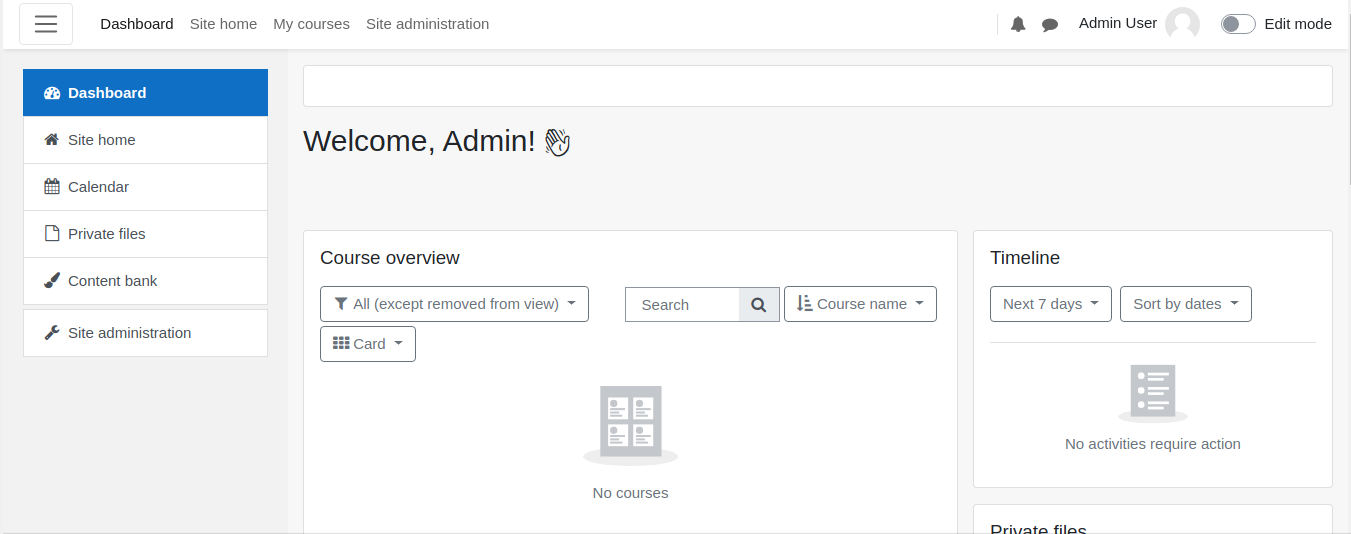This screenshot has width=1351, height=534.
Task: Open the Card view dropdown
Action: (368, 344)
